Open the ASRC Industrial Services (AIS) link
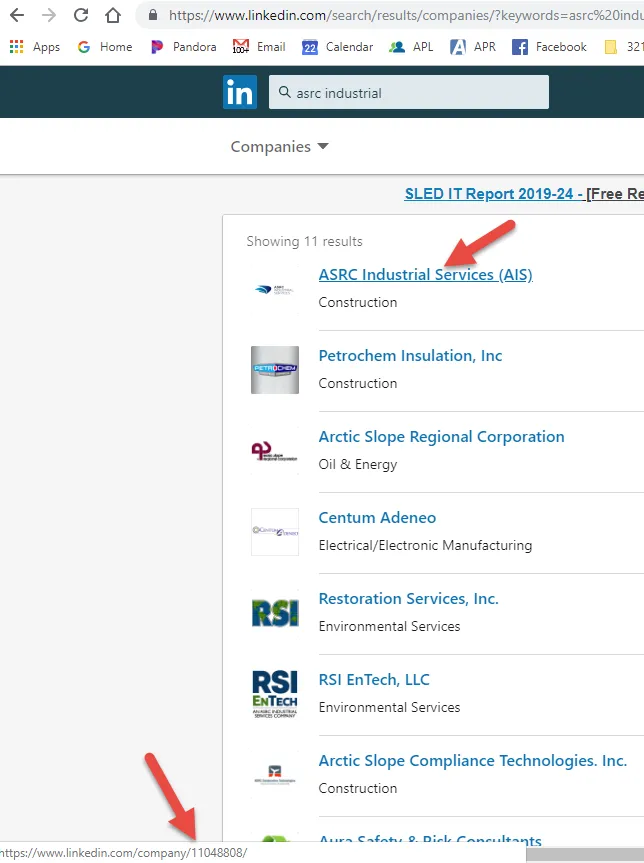Image resolution: width=644 pixels, height=863 pixels. click(x=425, y=274)
